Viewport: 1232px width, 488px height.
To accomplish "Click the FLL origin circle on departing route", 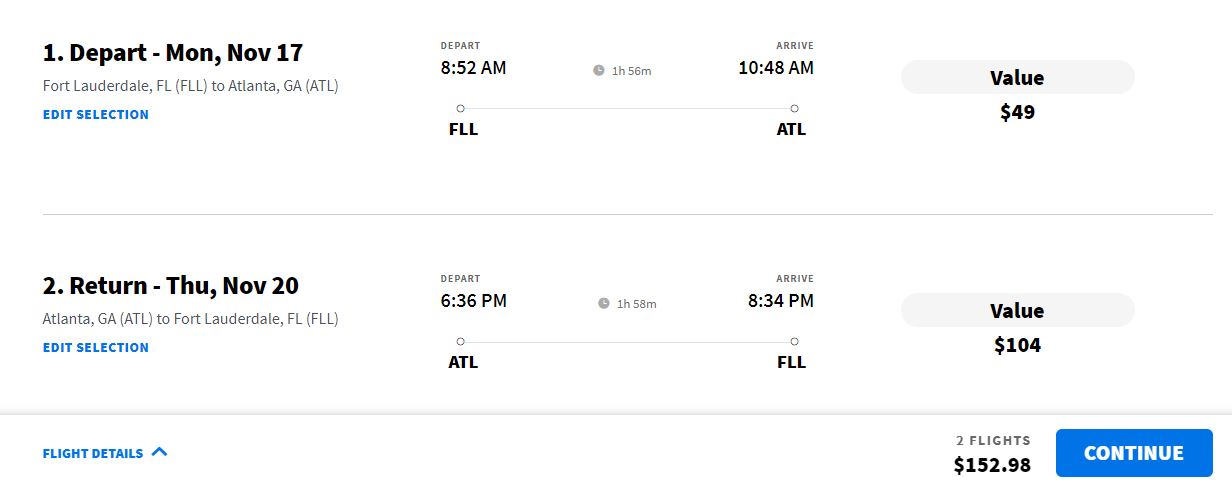I will pyautogui.click(x=460, y=108).
